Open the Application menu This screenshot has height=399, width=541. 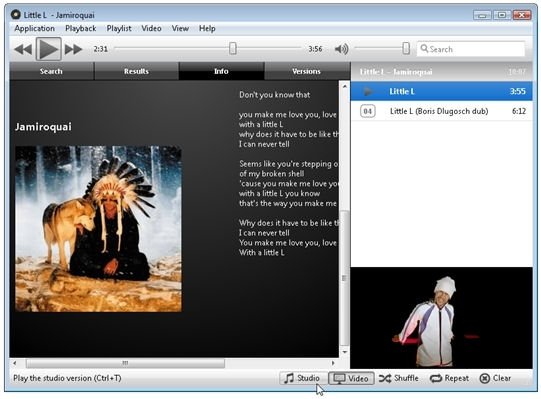35,29
